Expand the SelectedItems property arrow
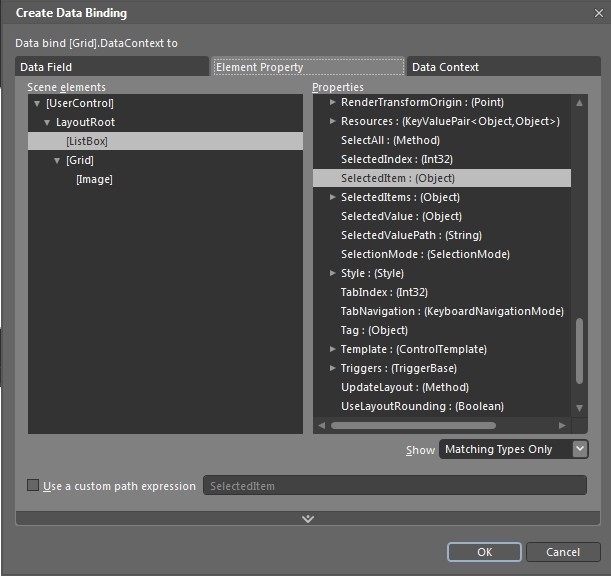The width and height of the screenshot is (611, 576). click(x=332, y=197)
